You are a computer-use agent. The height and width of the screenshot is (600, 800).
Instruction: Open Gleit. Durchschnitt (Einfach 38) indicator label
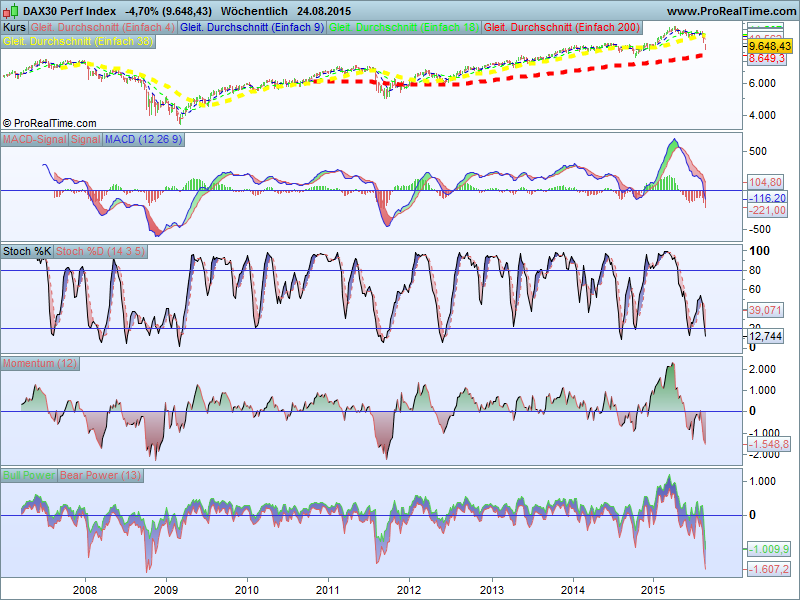pos(78,42)
